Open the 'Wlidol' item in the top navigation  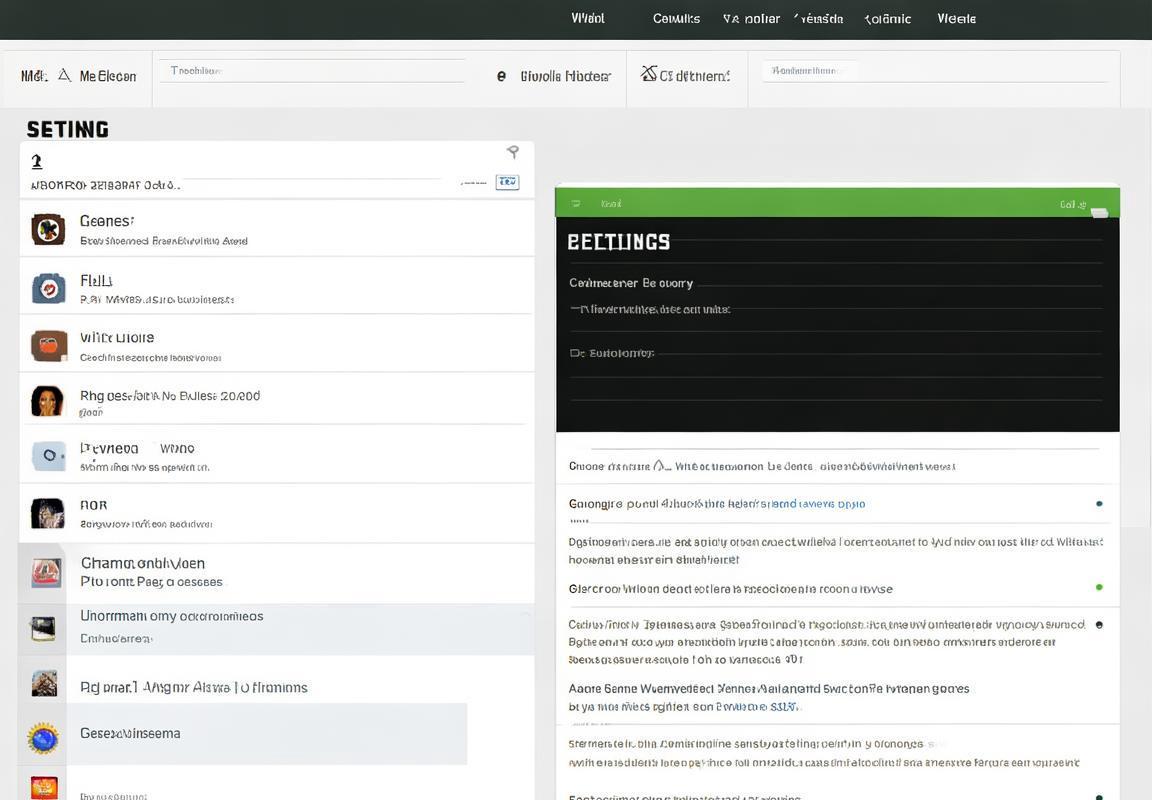click(588, 18)
